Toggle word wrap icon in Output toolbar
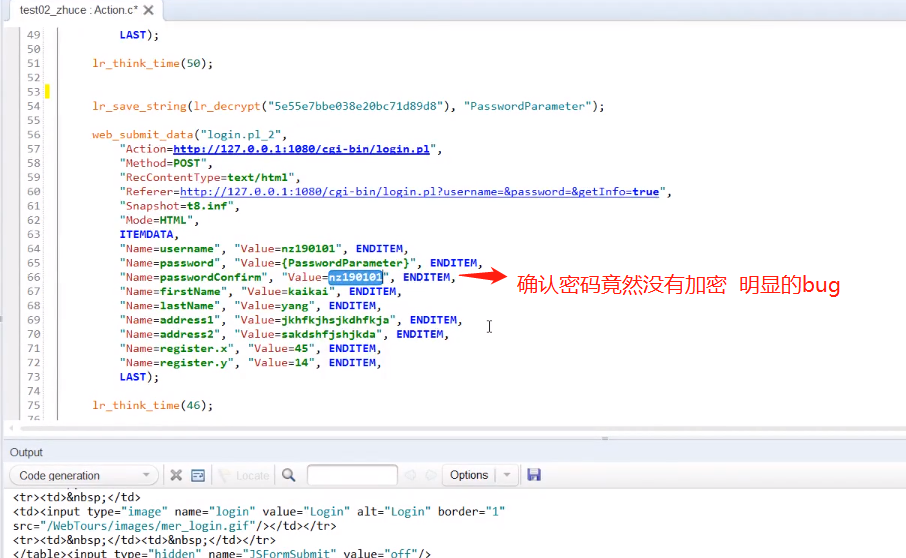Viewport: 906px width, 558px height. (198, 475)
